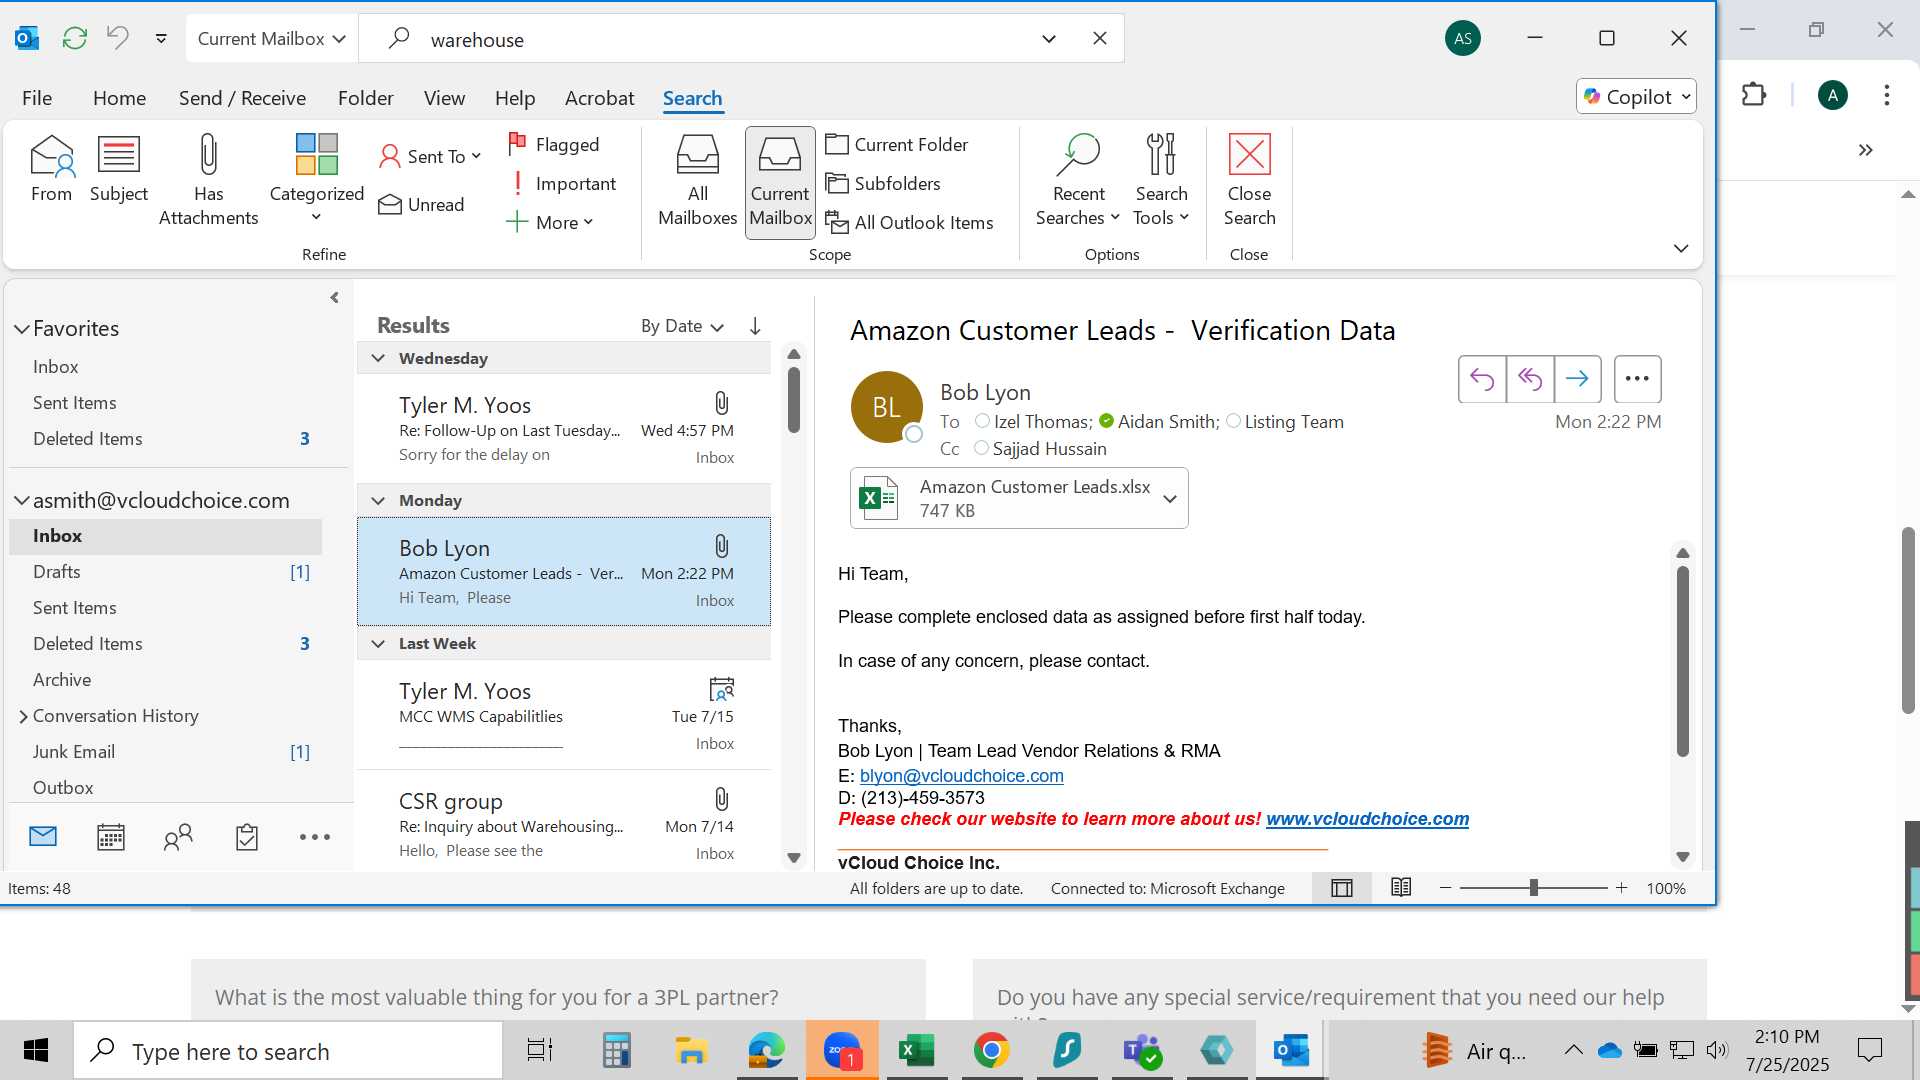Switch to the Home ribbon tab
This screenshot has width=1920, height=1080.
point(119,98)
